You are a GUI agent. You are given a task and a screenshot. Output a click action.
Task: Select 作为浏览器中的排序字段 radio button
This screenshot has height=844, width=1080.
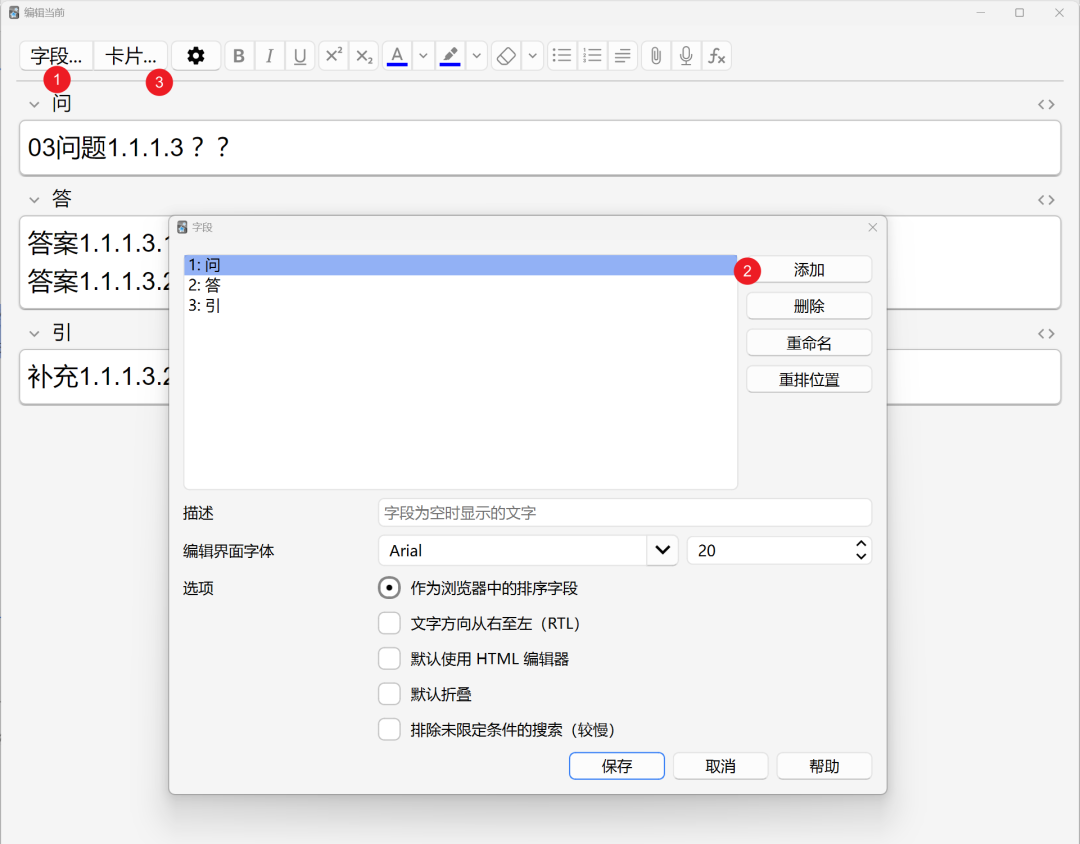(389, 588)
